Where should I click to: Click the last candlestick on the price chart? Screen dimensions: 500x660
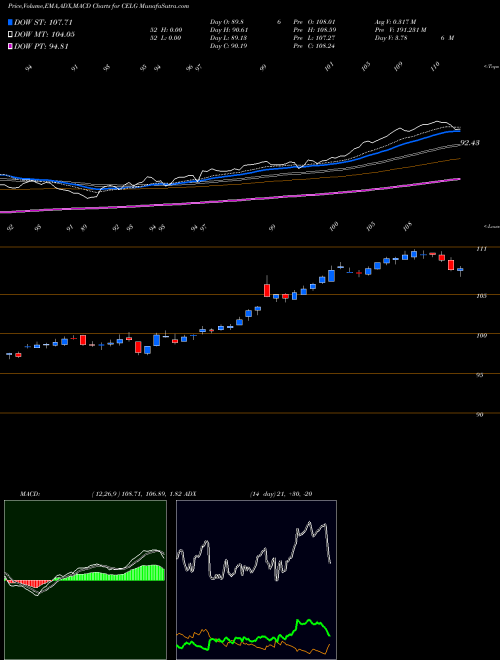point(460,270)
